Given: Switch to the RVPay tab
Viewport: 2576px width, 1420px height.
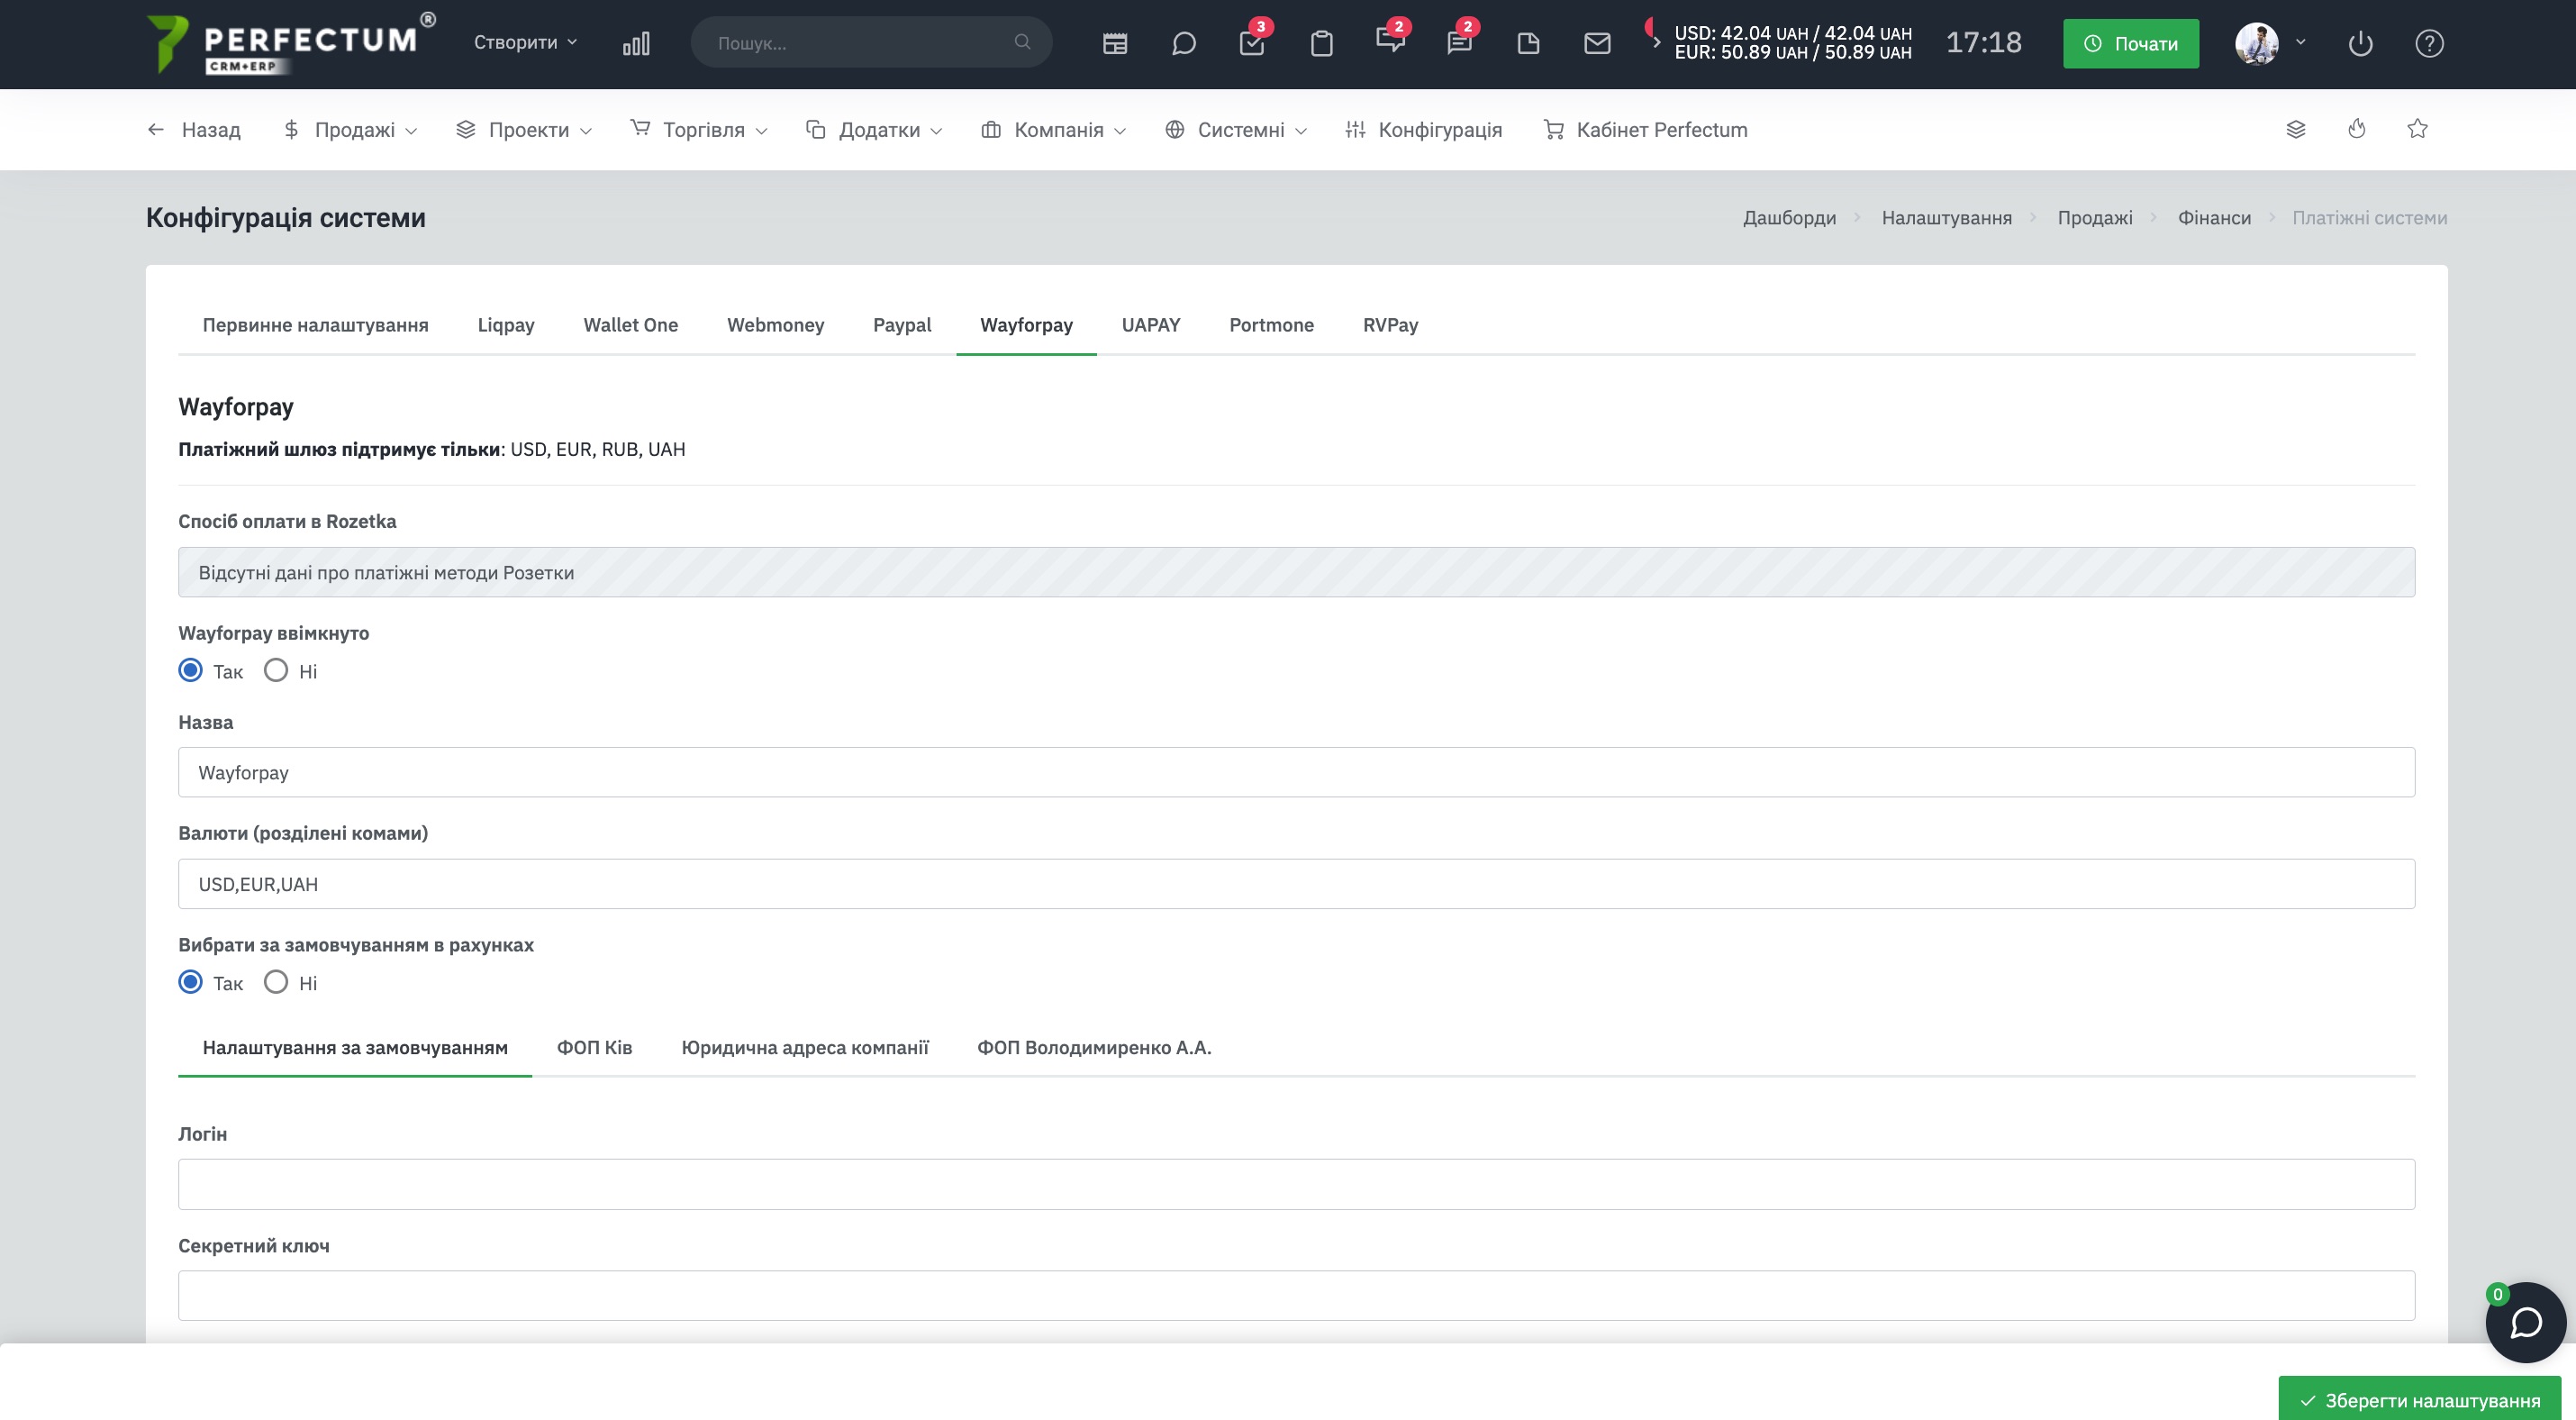Looking at the screenshot, I should pyautogui.click(x=1390, y=325).
